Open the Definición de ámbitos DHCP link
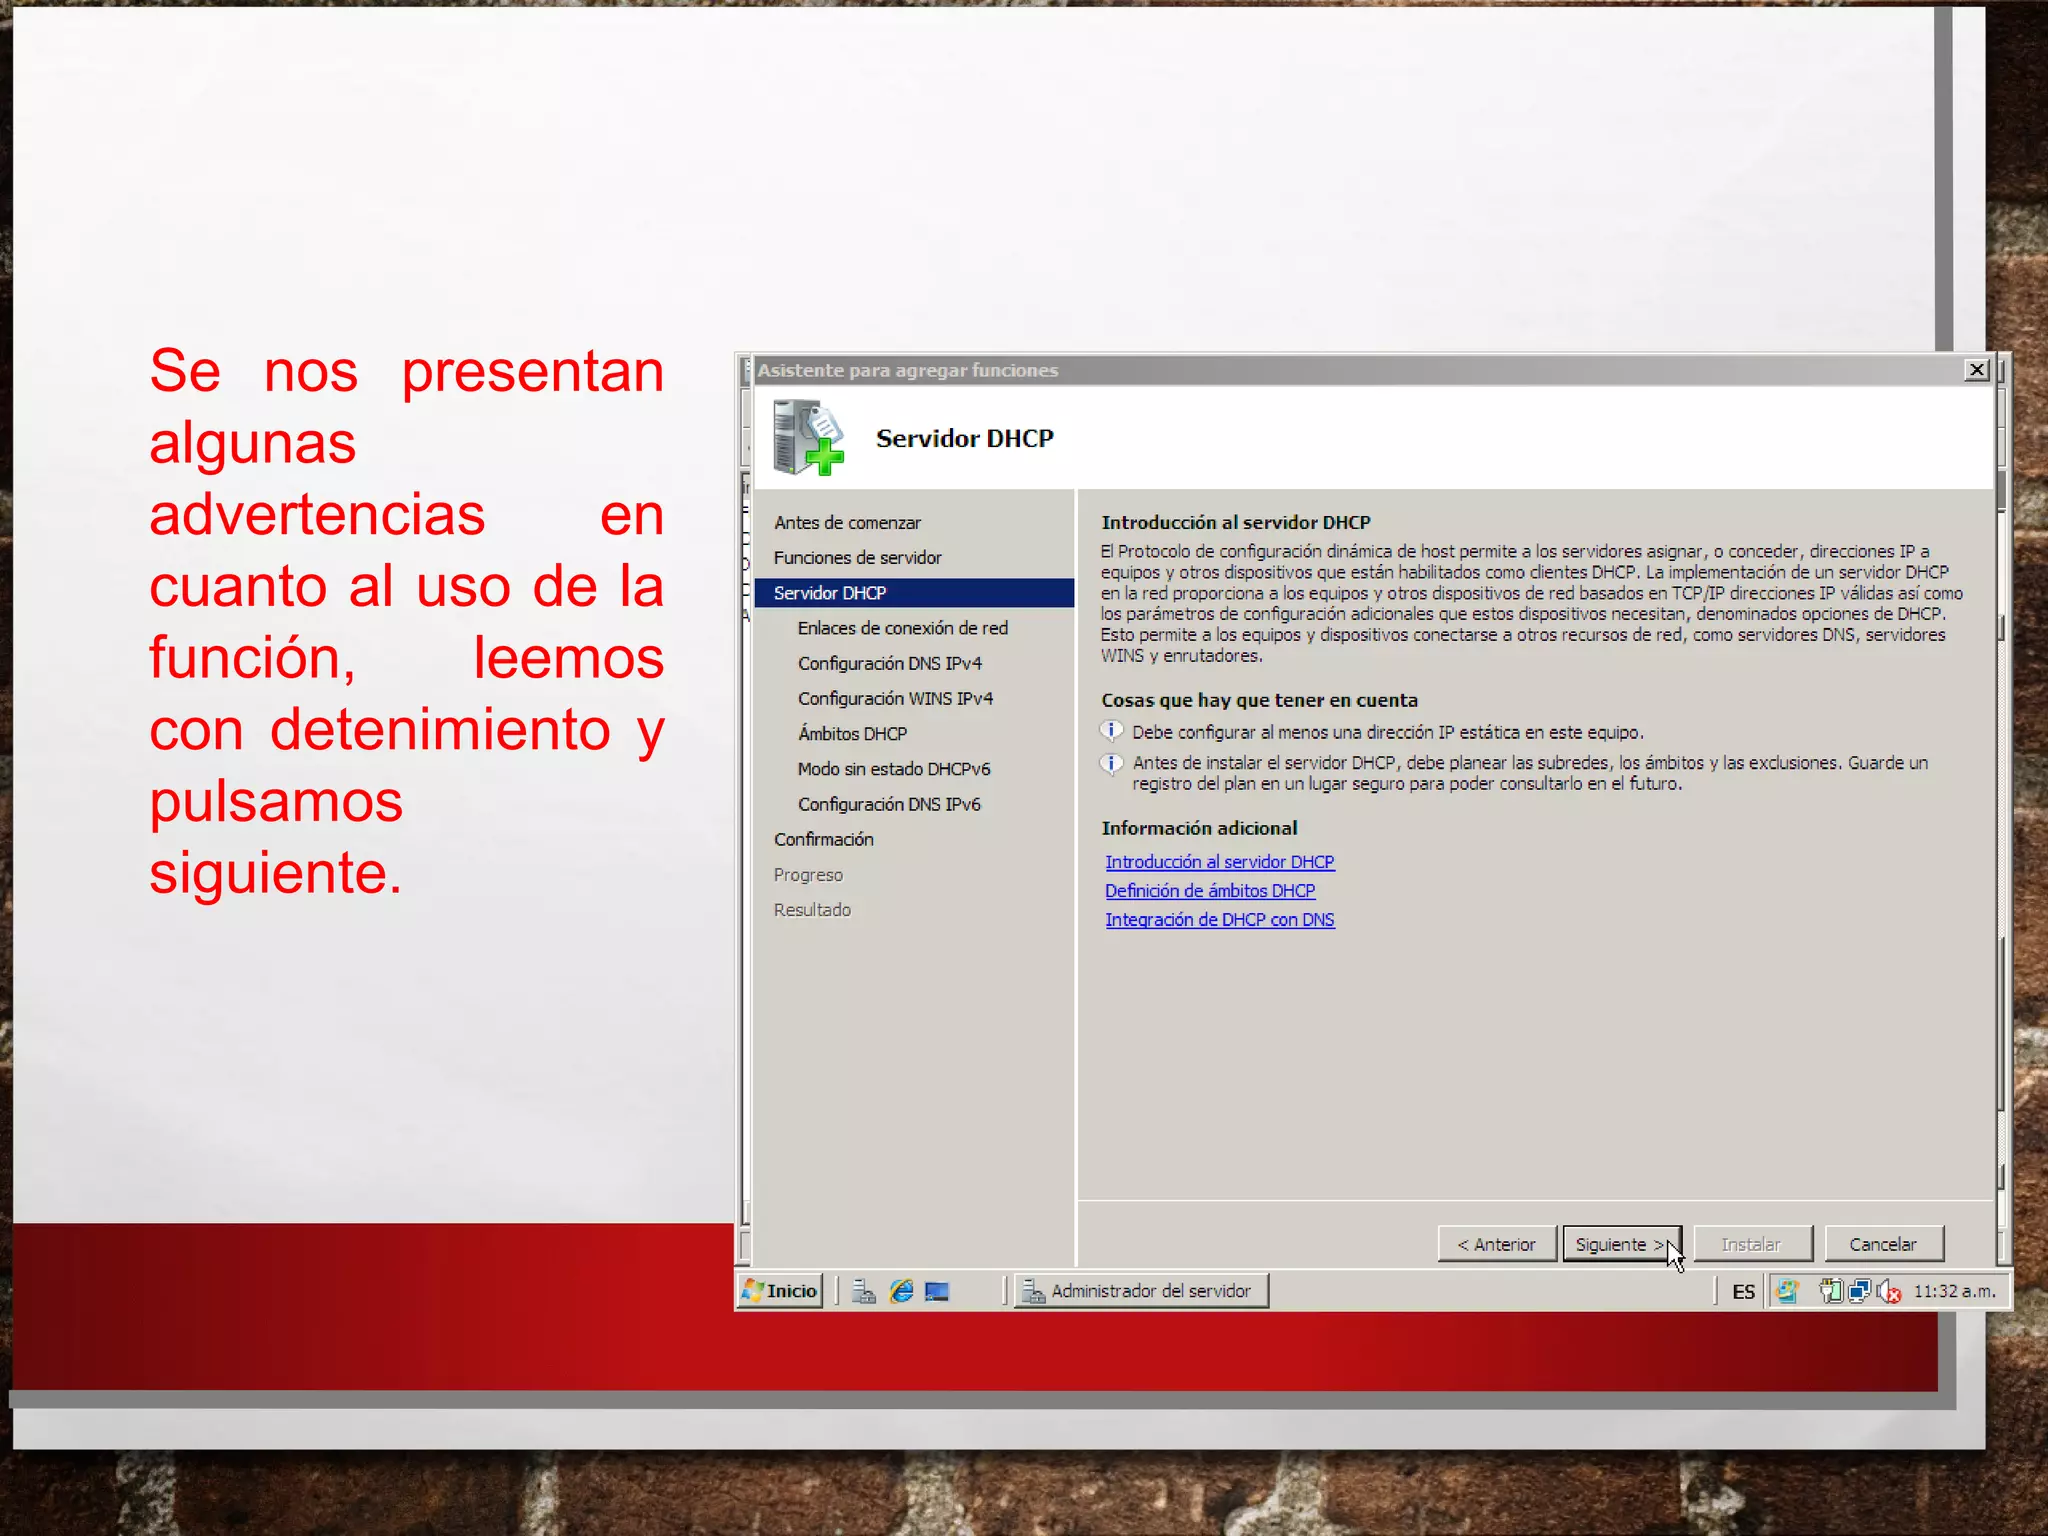 1210,891
